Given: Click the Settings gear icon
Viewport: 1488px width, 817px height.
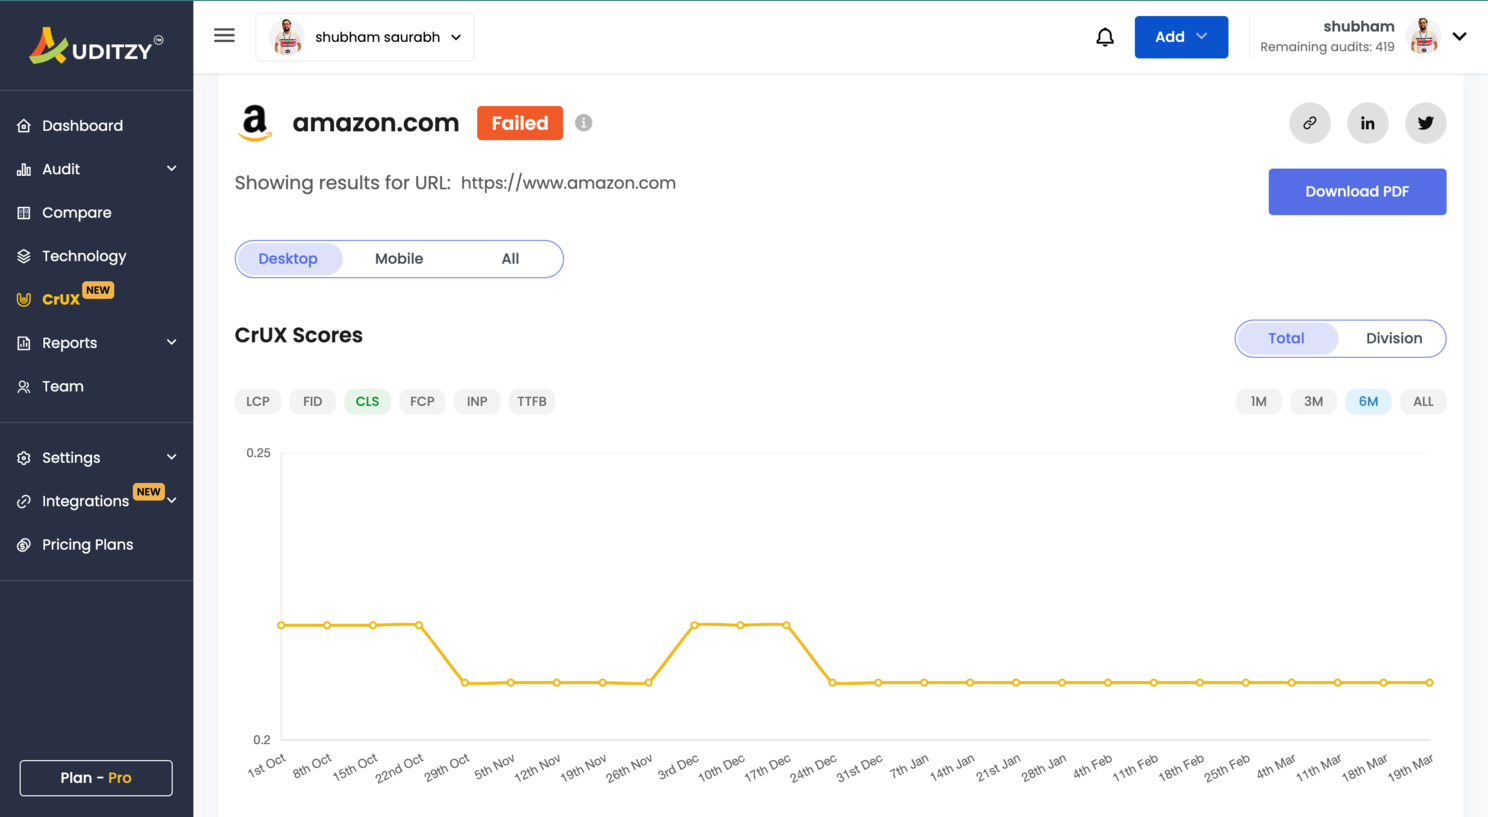Looking at the screenshot, I should 24,458.
